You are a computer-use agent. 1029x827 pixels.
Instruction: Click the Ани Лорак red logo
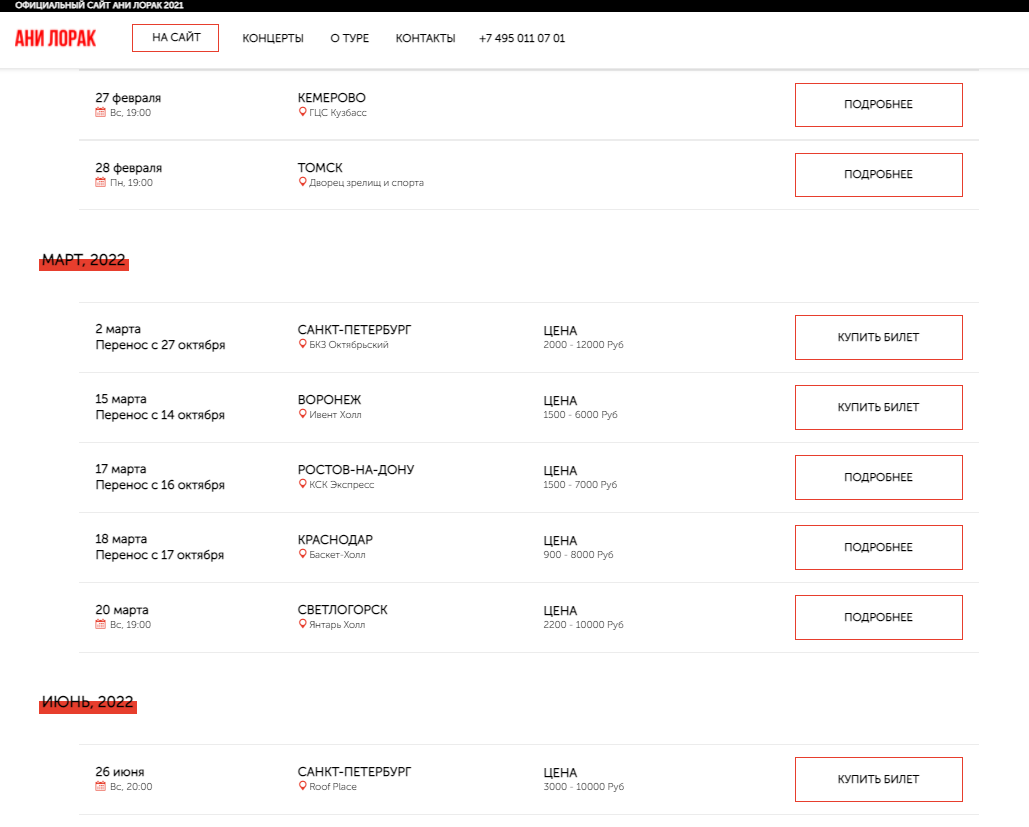[56, 38]
